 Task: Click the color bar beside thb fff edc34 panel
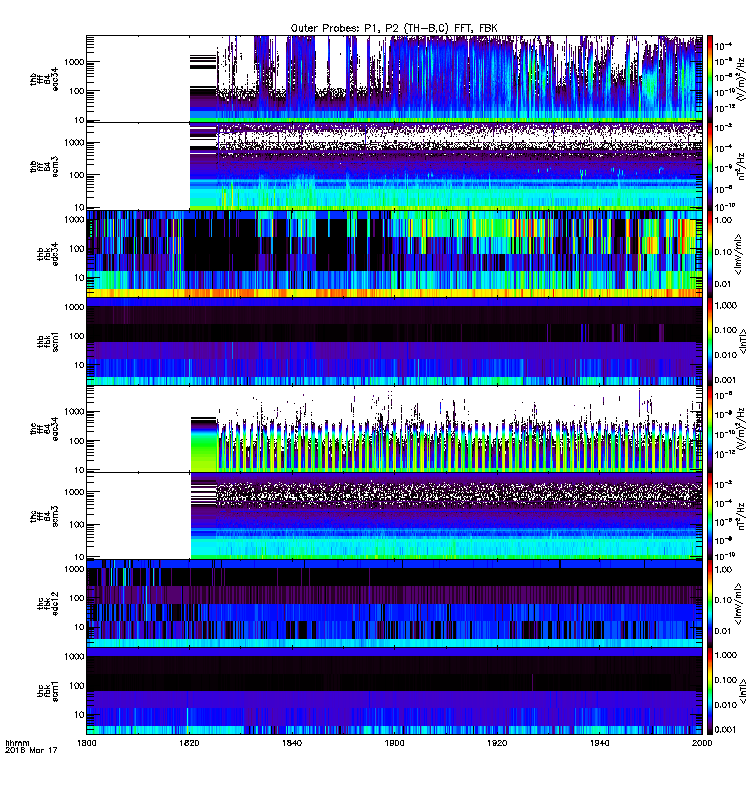point(709,79)
